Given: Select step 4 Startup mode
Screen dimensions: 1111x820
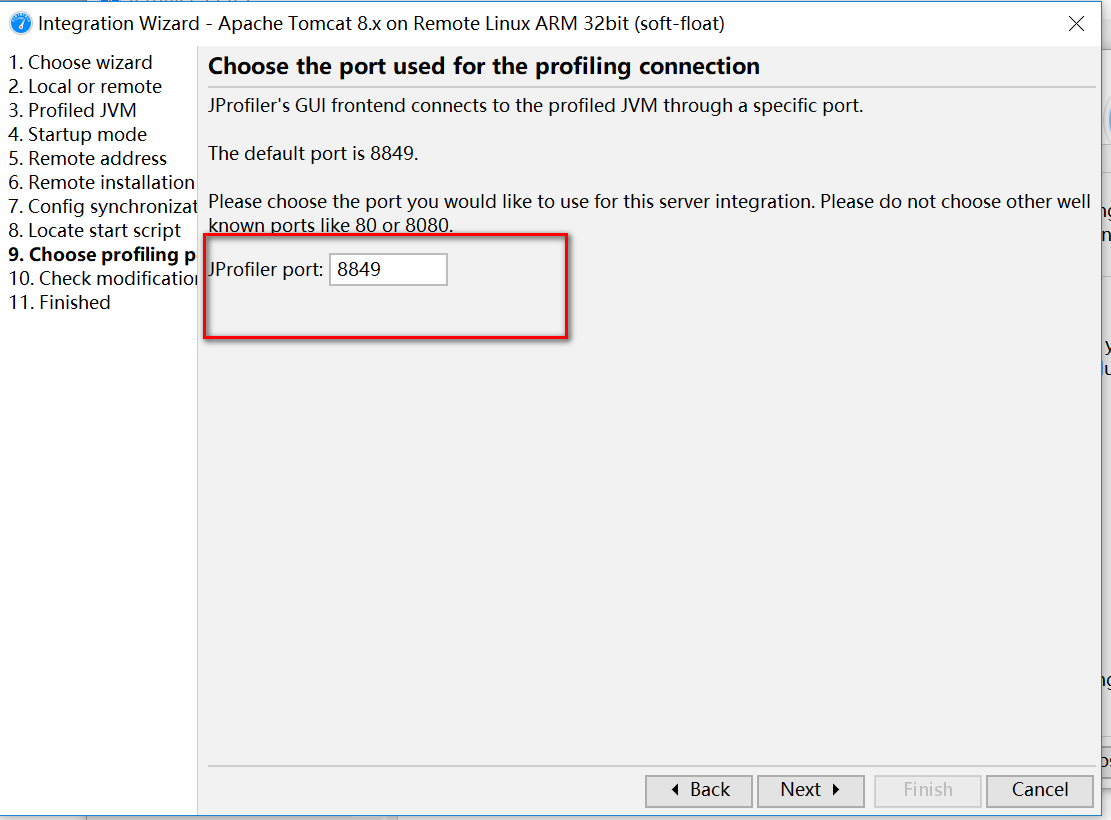Looking at the screenshot, I should pos(77,135).
